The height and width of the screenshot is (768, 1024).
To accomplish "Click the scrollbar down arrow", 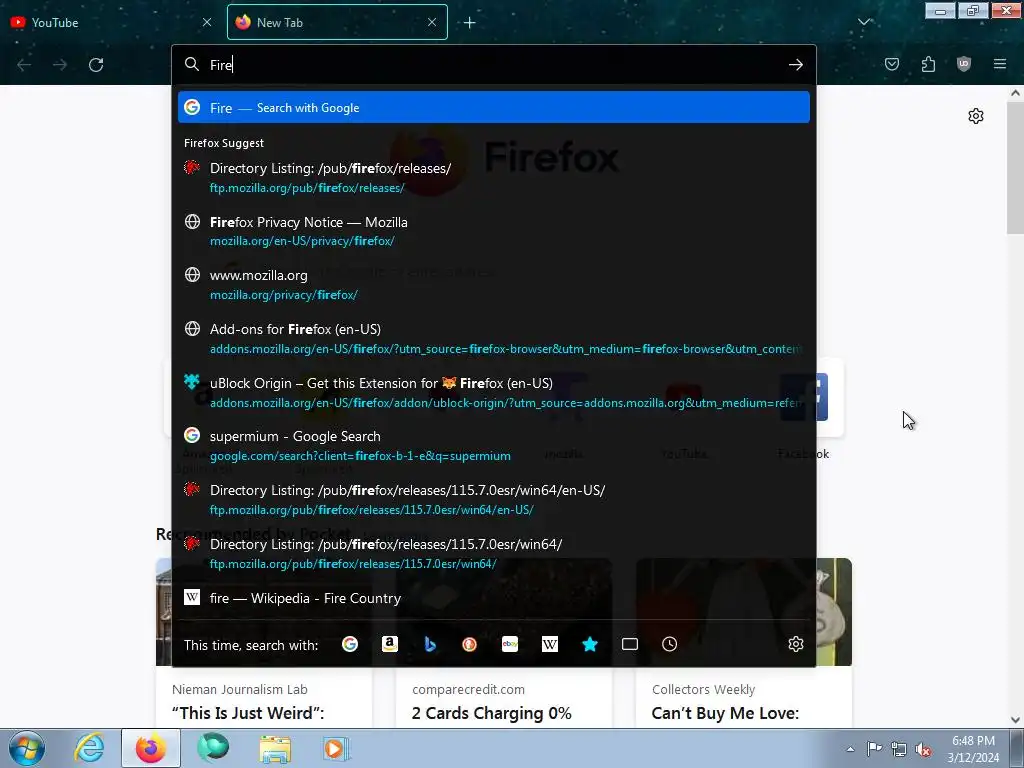I will tap(1015, 720).
